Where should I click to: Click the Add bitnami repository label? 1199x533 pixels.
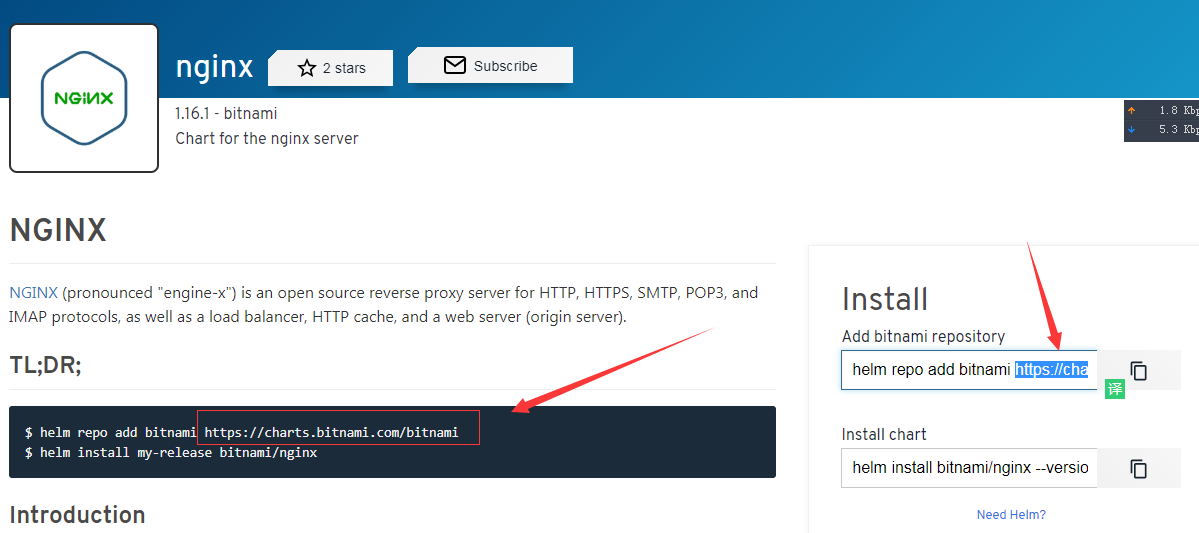point(923,336)
